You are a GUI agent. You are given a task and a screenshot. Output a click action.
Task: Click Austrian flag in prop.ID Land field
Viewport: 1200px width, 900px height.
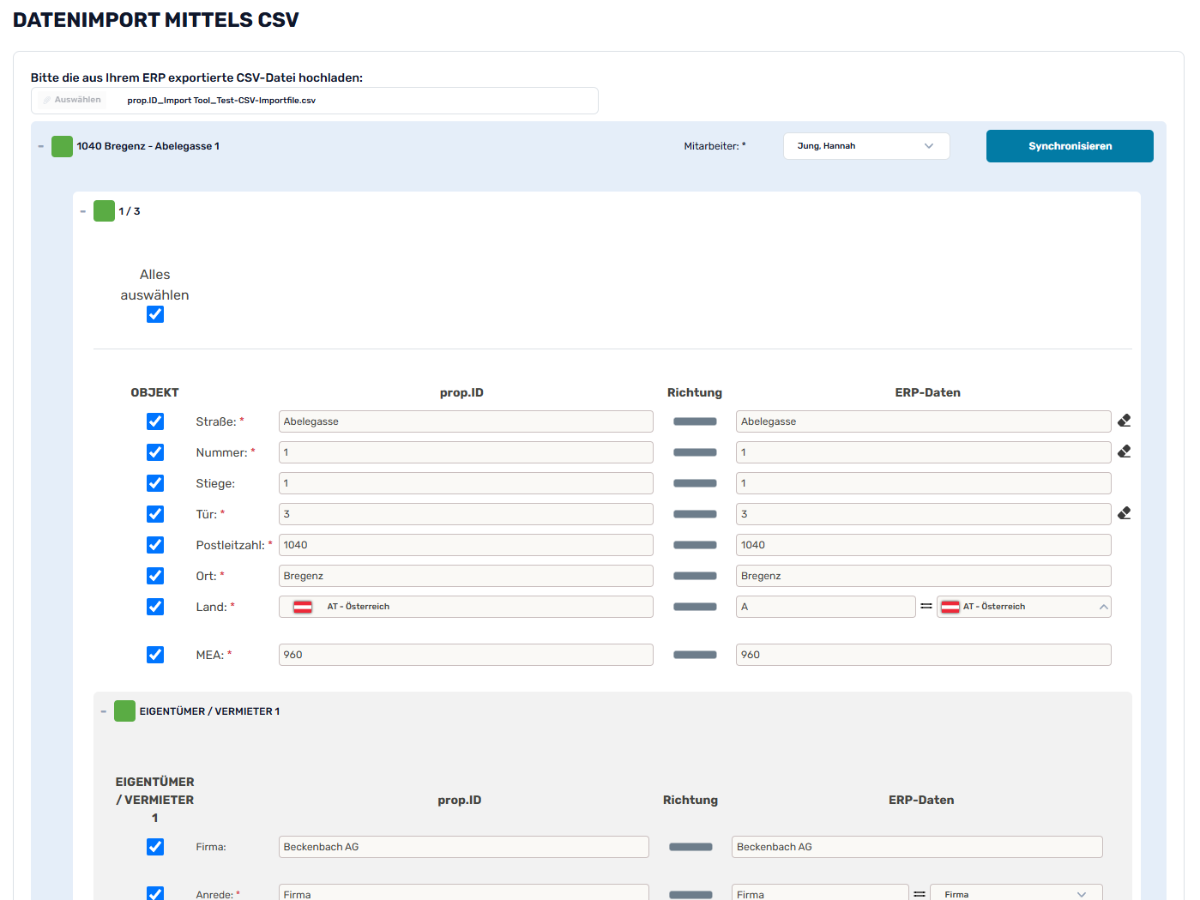302,607
